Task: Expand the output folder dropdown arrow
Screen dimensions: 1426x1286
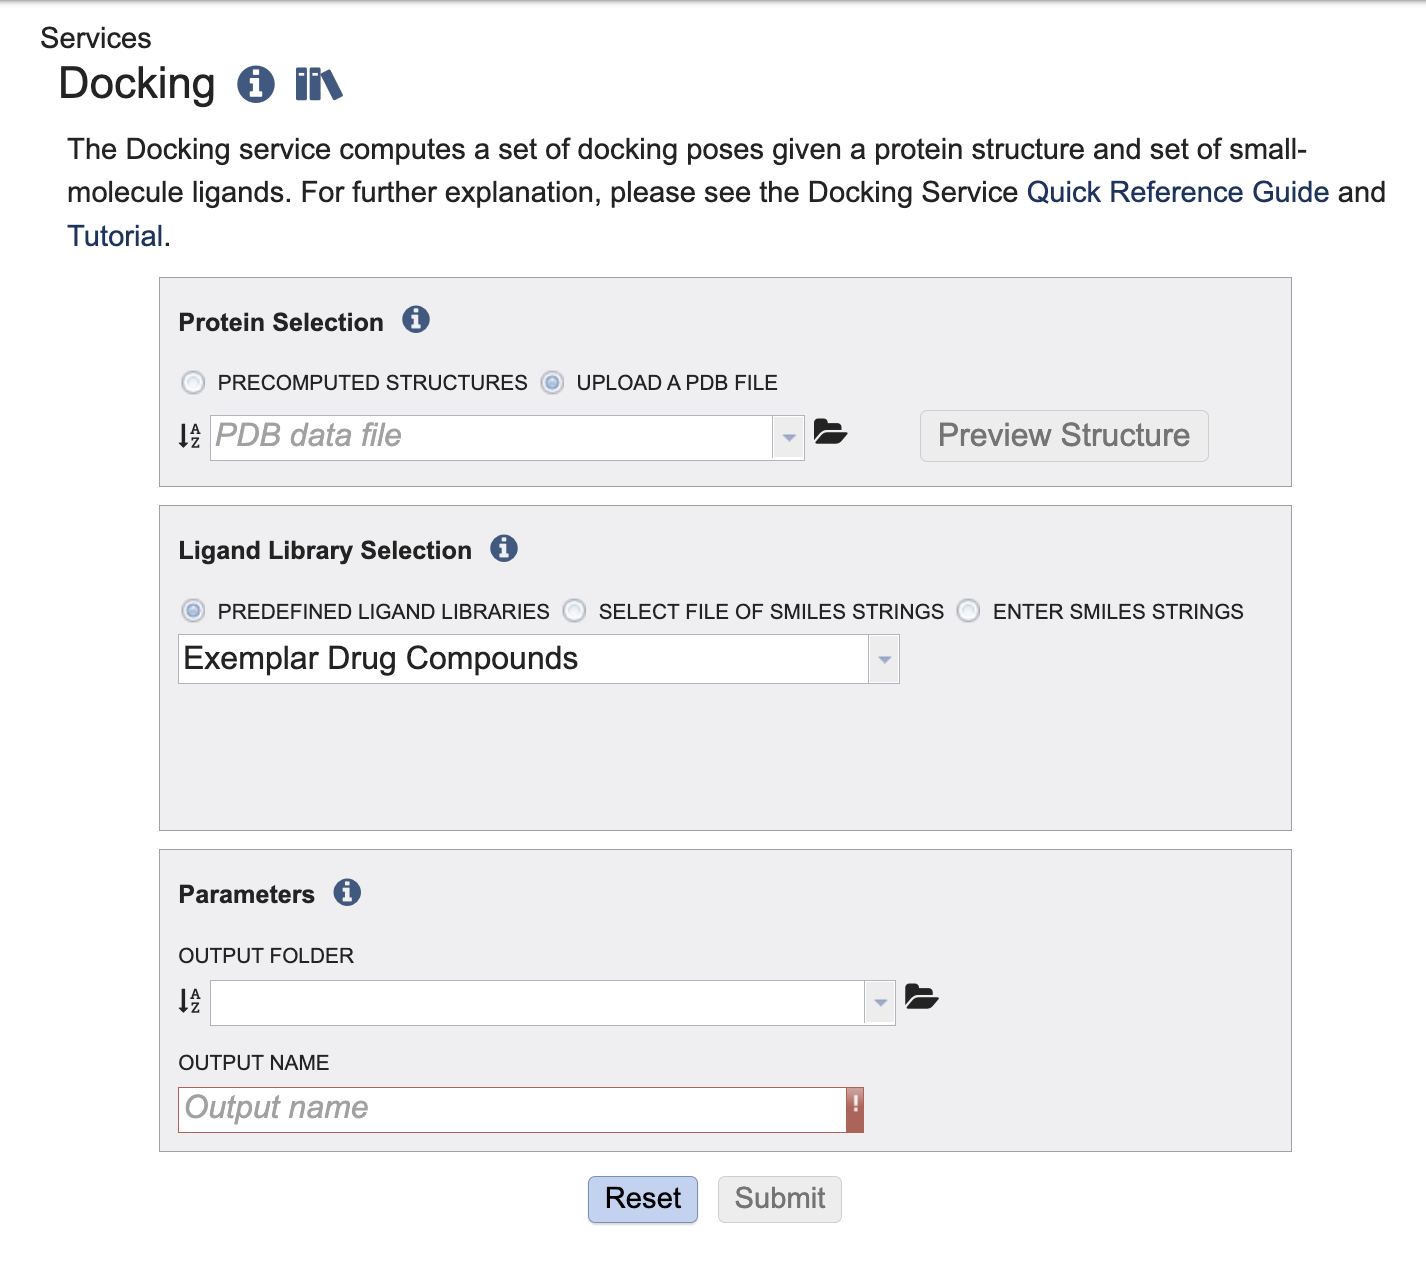Action: pyautogui.click(x=880, y=1003)
